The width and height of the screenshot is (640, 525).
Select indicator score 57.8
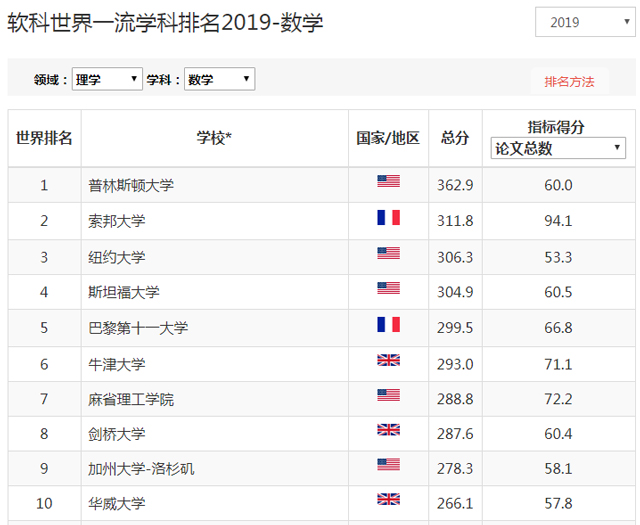[558, 503]
